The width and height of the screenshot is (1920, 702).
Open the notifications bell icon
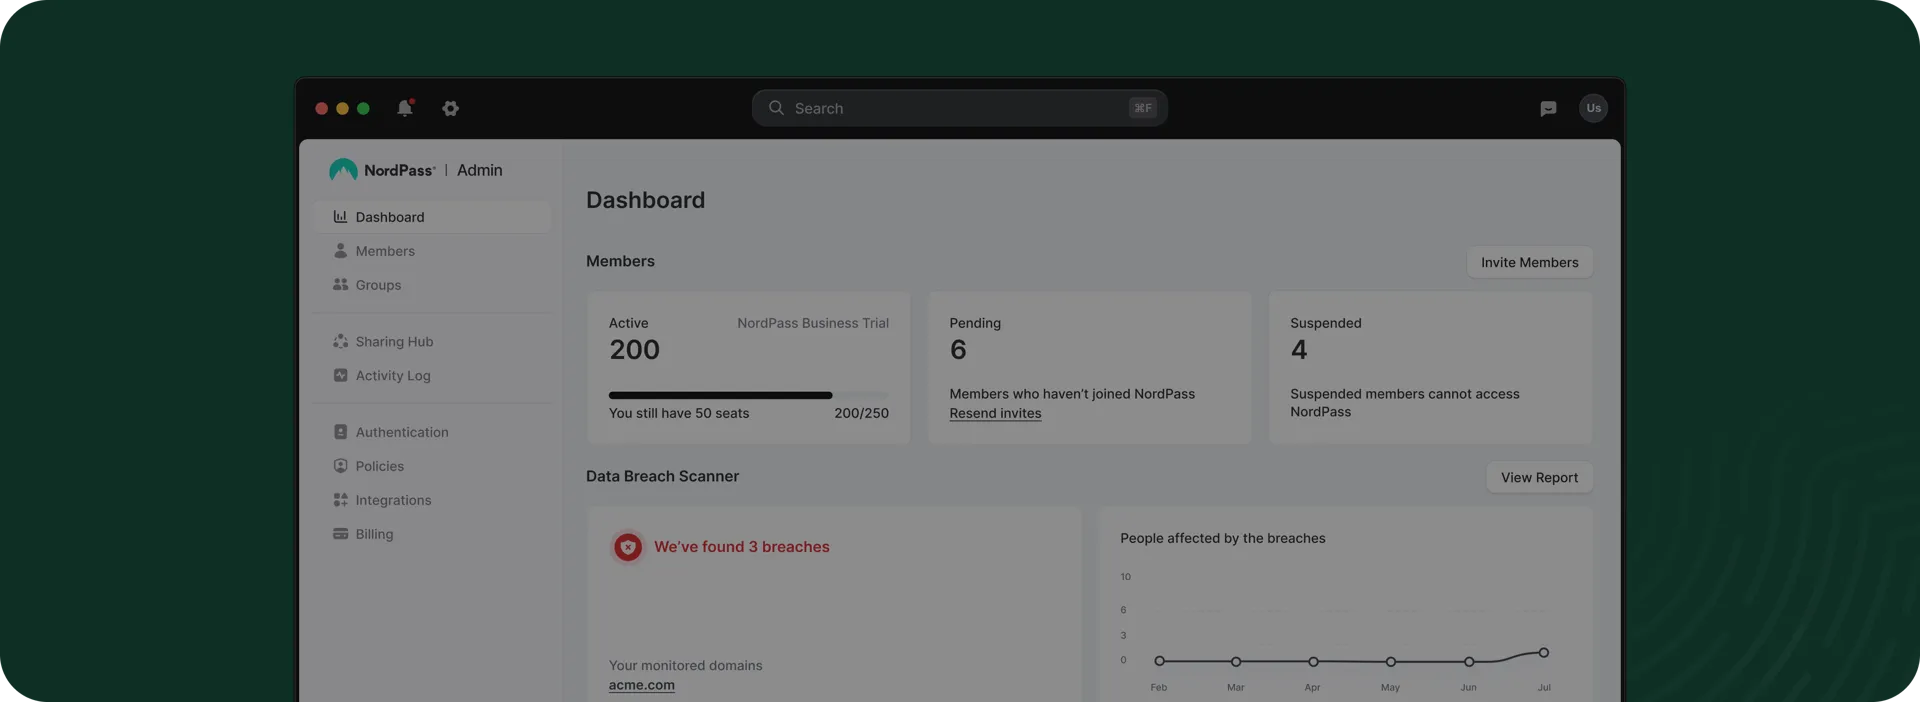[405, 108]
